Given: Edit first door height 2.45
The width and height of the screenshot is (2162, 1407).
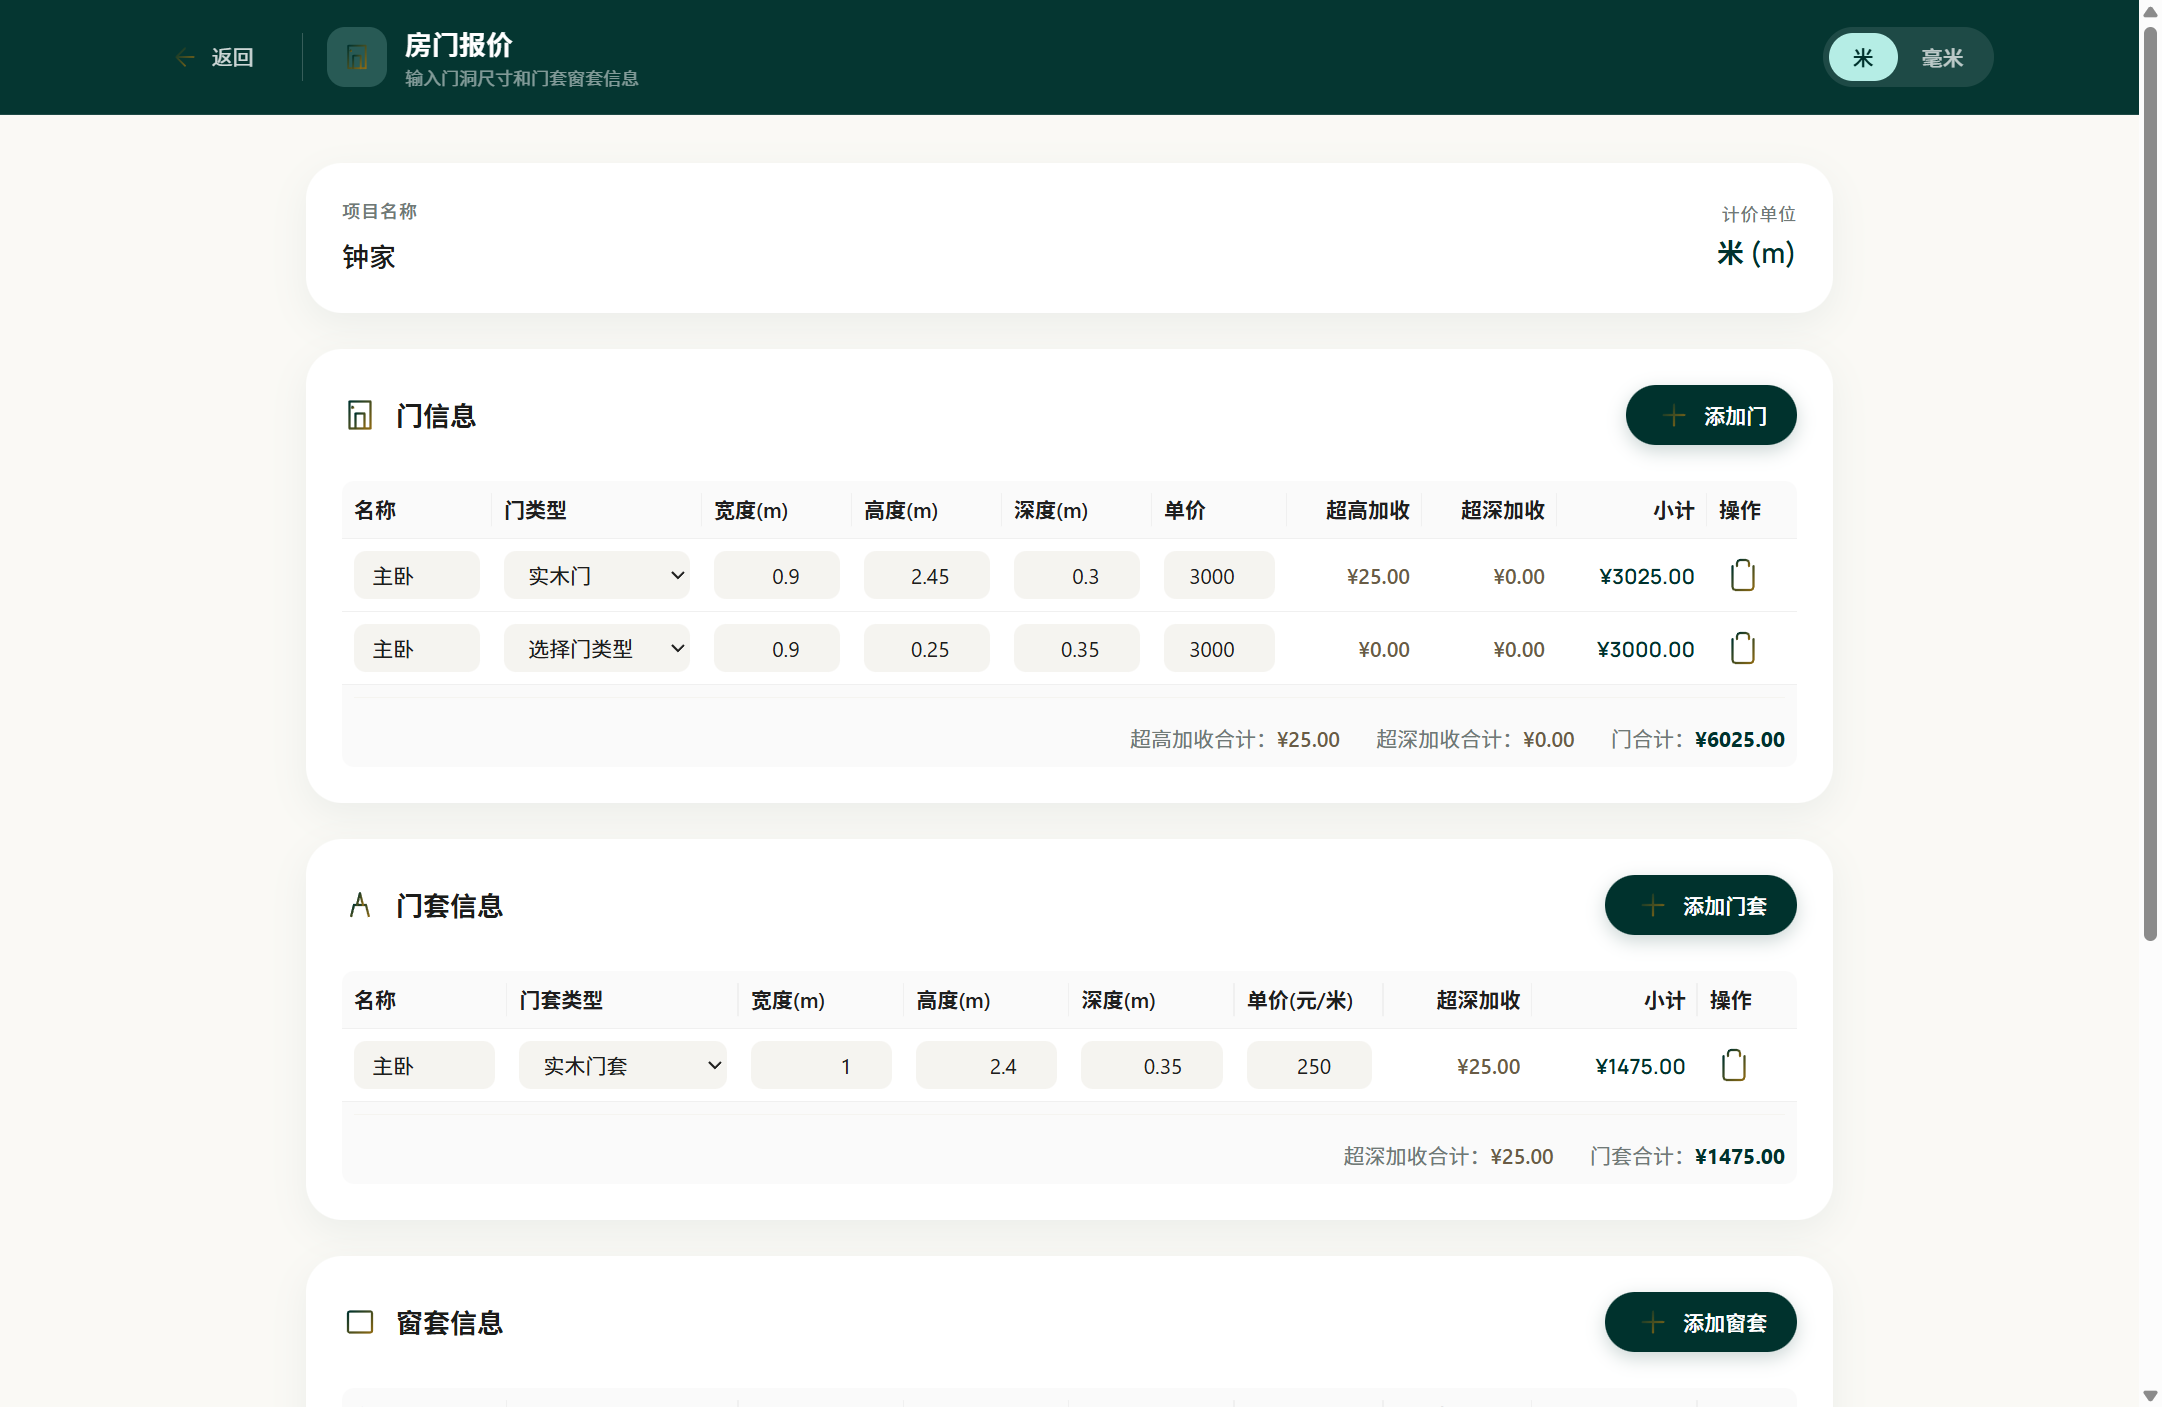Looking at the screenshot, I should tap(927, 575).
